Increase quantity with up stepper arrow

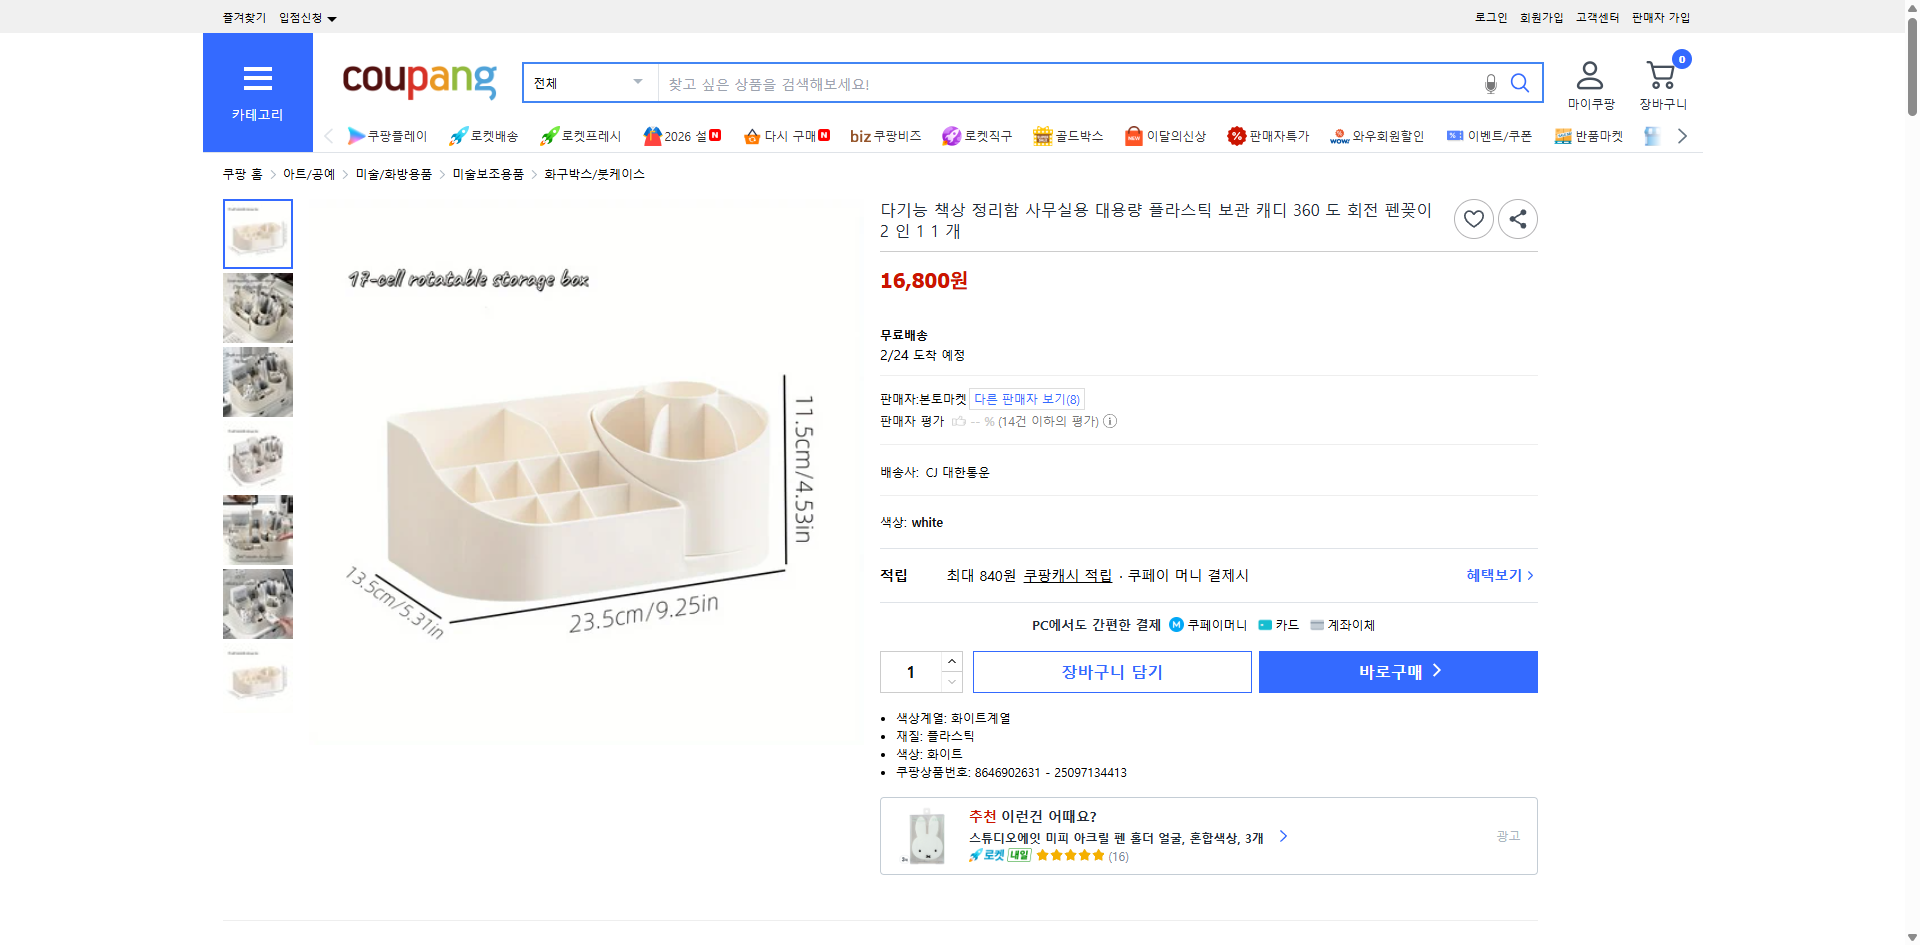[950, 661]
